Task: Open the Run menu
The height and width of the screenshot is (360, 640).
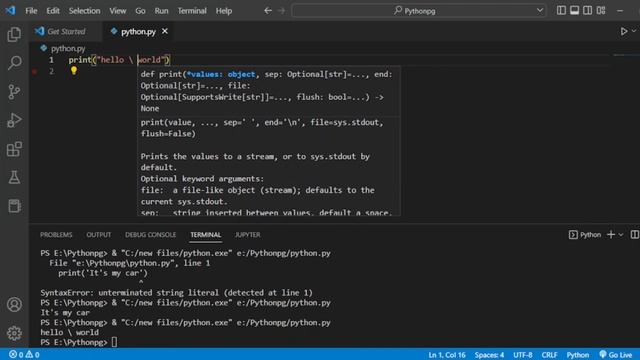Action: click(x=161, y=11)
